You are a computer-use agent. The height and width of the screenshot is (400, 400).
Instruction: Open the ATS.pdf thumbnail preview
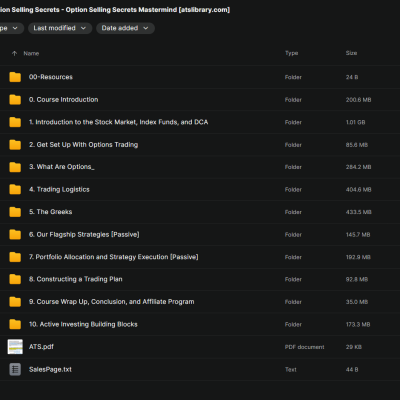(x=15, y=347)
